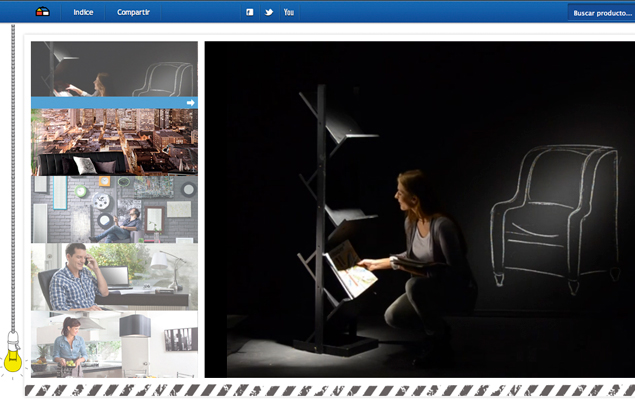
Task: Select the woman in kitchen thumbnail
Action: point(113,344)
